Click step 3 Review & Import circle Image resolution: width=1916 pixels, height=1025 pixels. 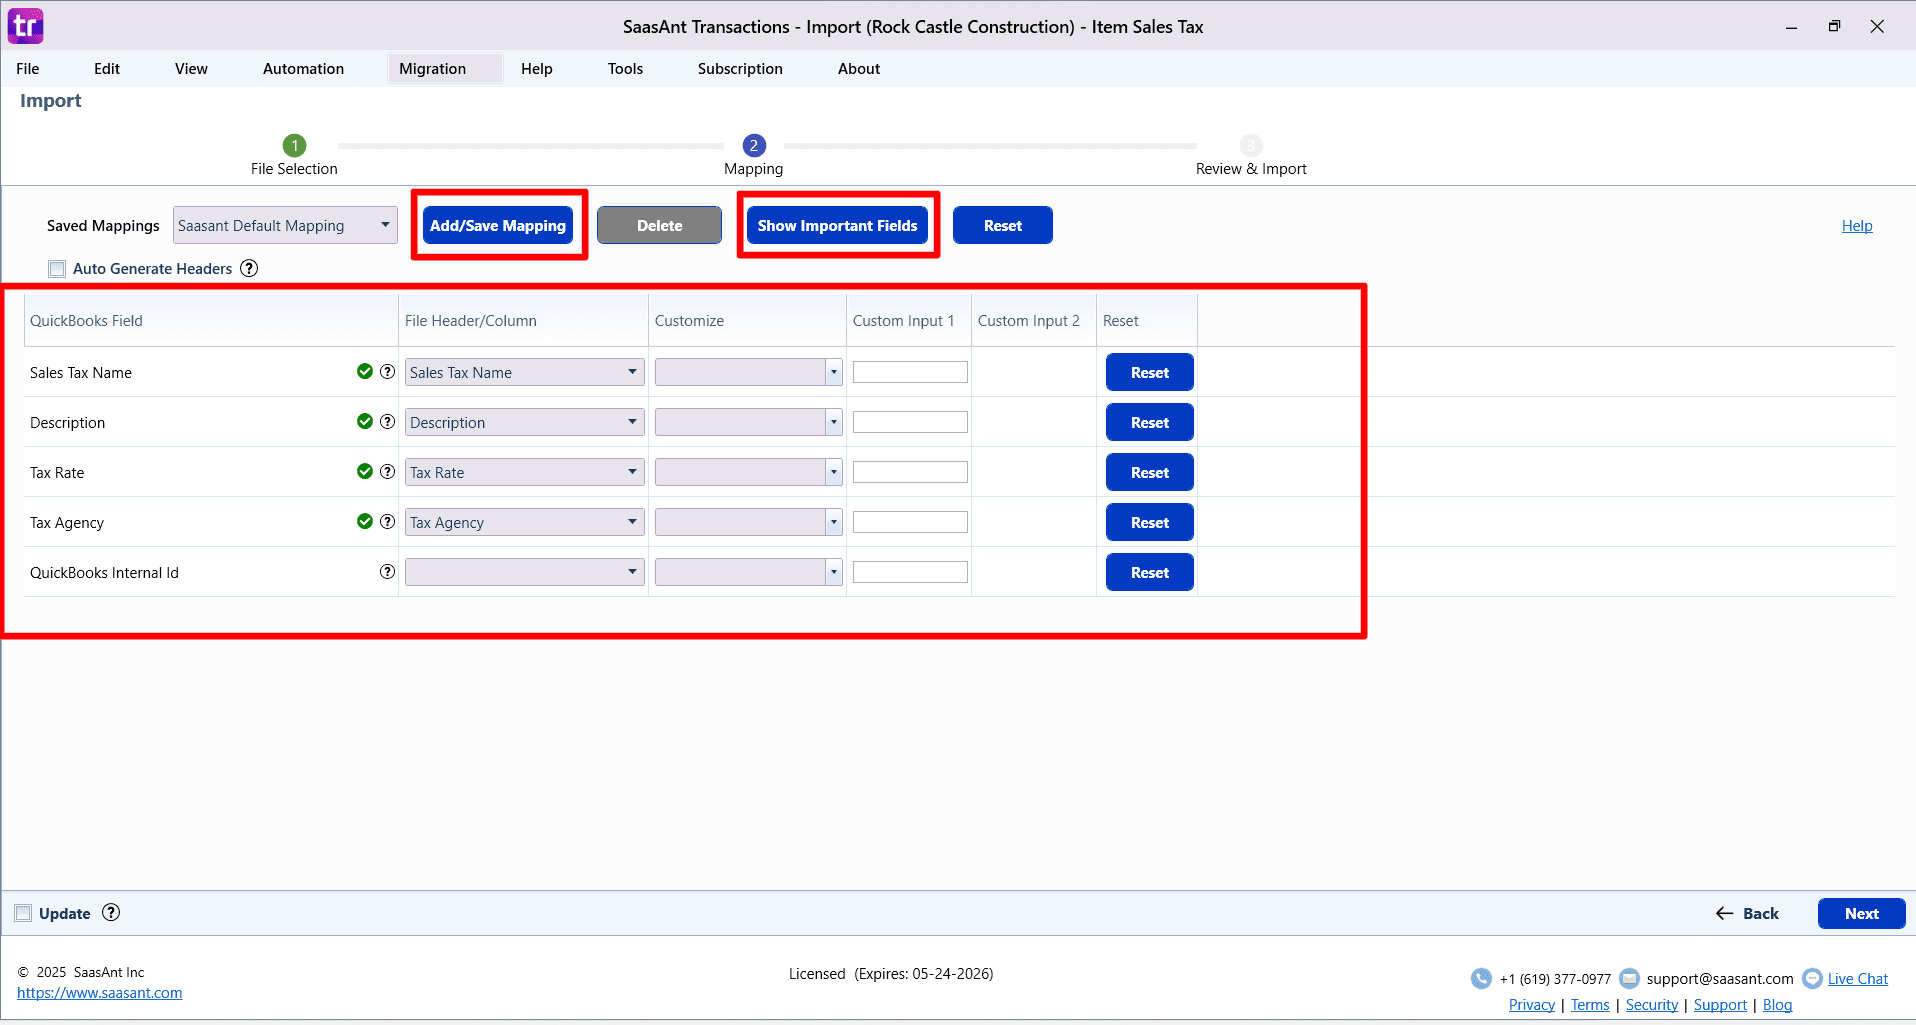[1251, 145]
